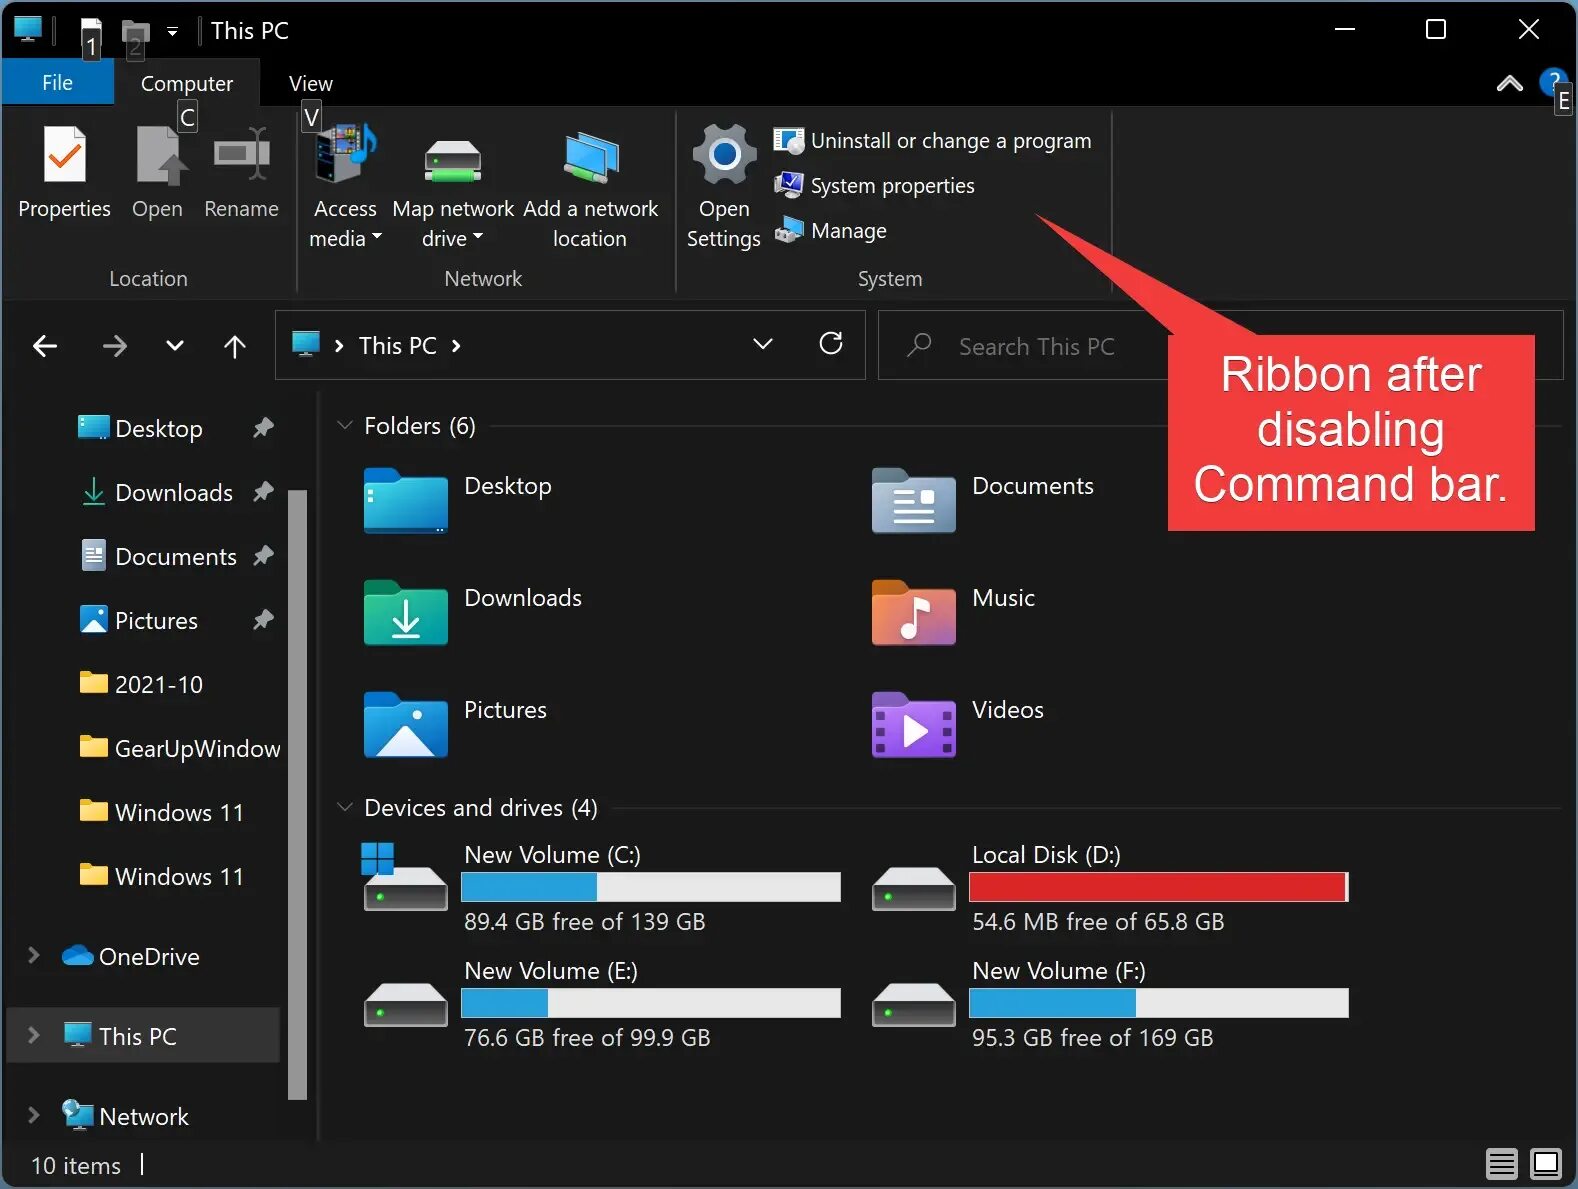Switch to the View ribbon tab
The height and width of the screenshot is (1189, 1578).
pyautogui.click(x=311, y=83)
